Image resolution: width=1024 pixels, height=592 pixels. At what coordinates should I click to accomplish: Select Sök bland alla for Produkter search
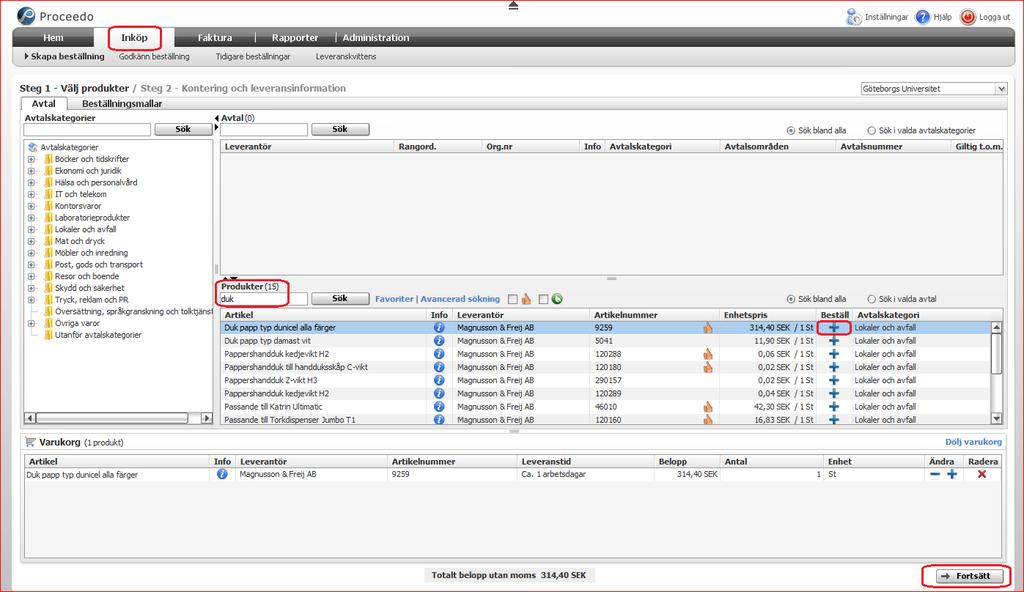pos(791,299)
